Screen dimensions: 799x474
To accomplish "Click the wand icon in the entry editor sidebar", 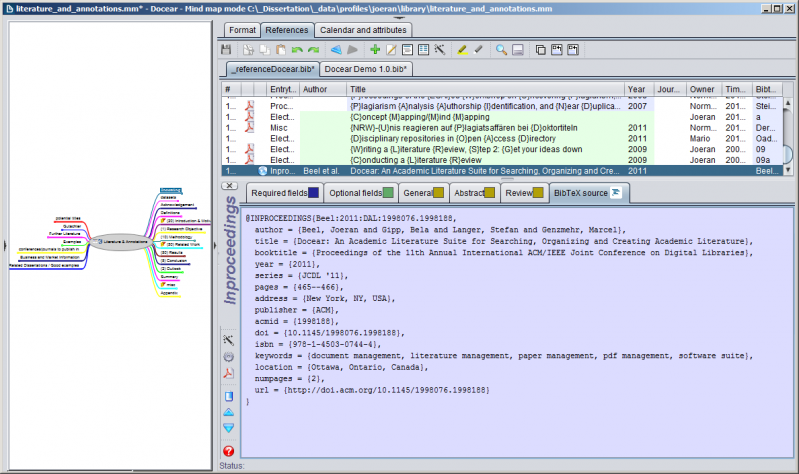I will (x=229, y=340).
